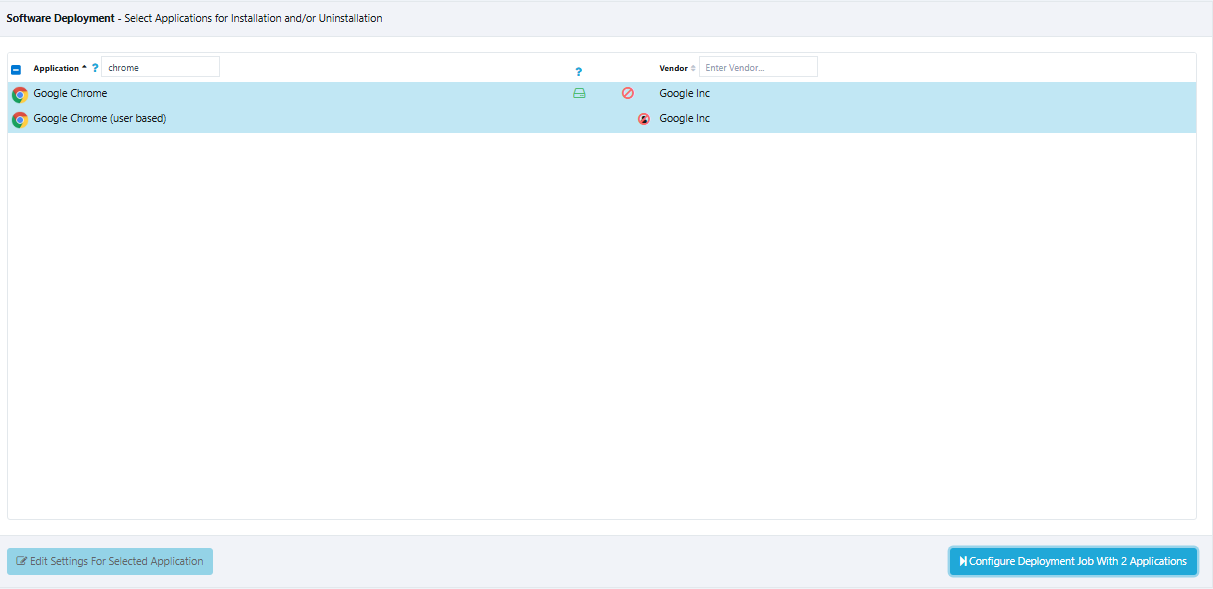Click Google Inc vendor in first row
Viewport: 1213px width, 589px height.
[685, 94]
